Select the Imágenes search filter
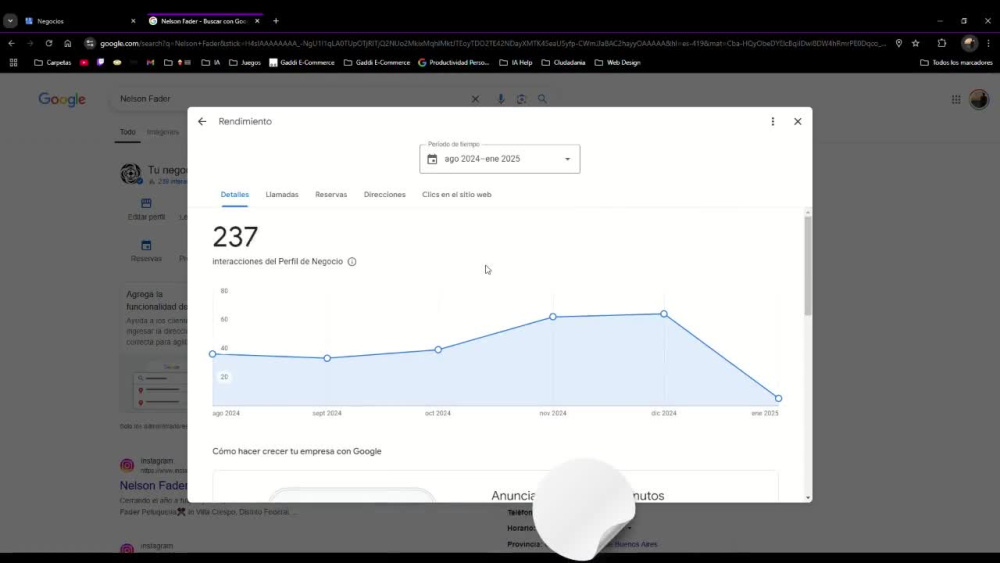 point(163,132)
